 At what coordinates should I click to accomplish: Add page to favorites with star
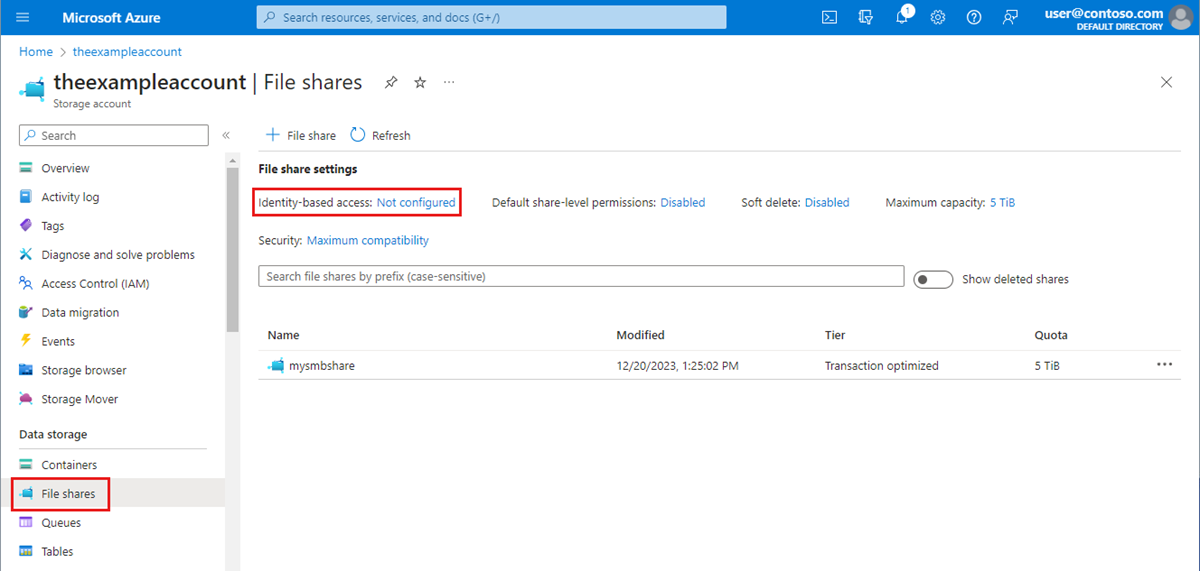point(420,83)
